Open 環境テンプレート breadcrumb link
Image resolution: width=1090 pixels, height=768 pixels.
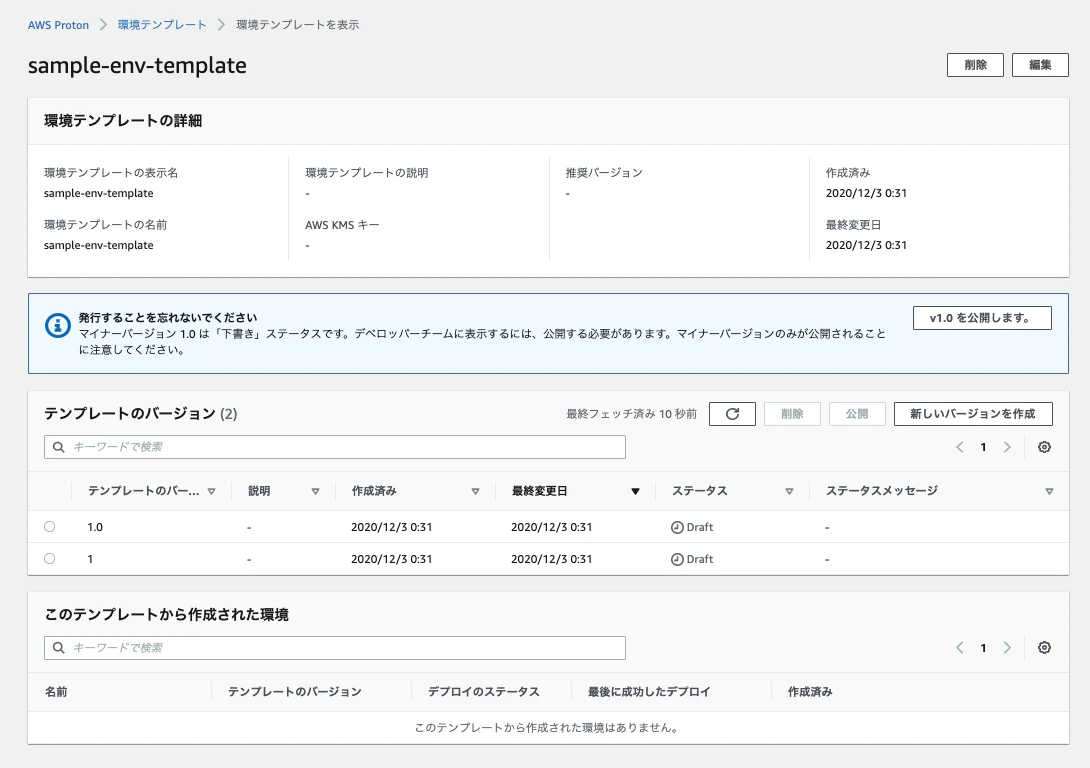pos(162,25)
